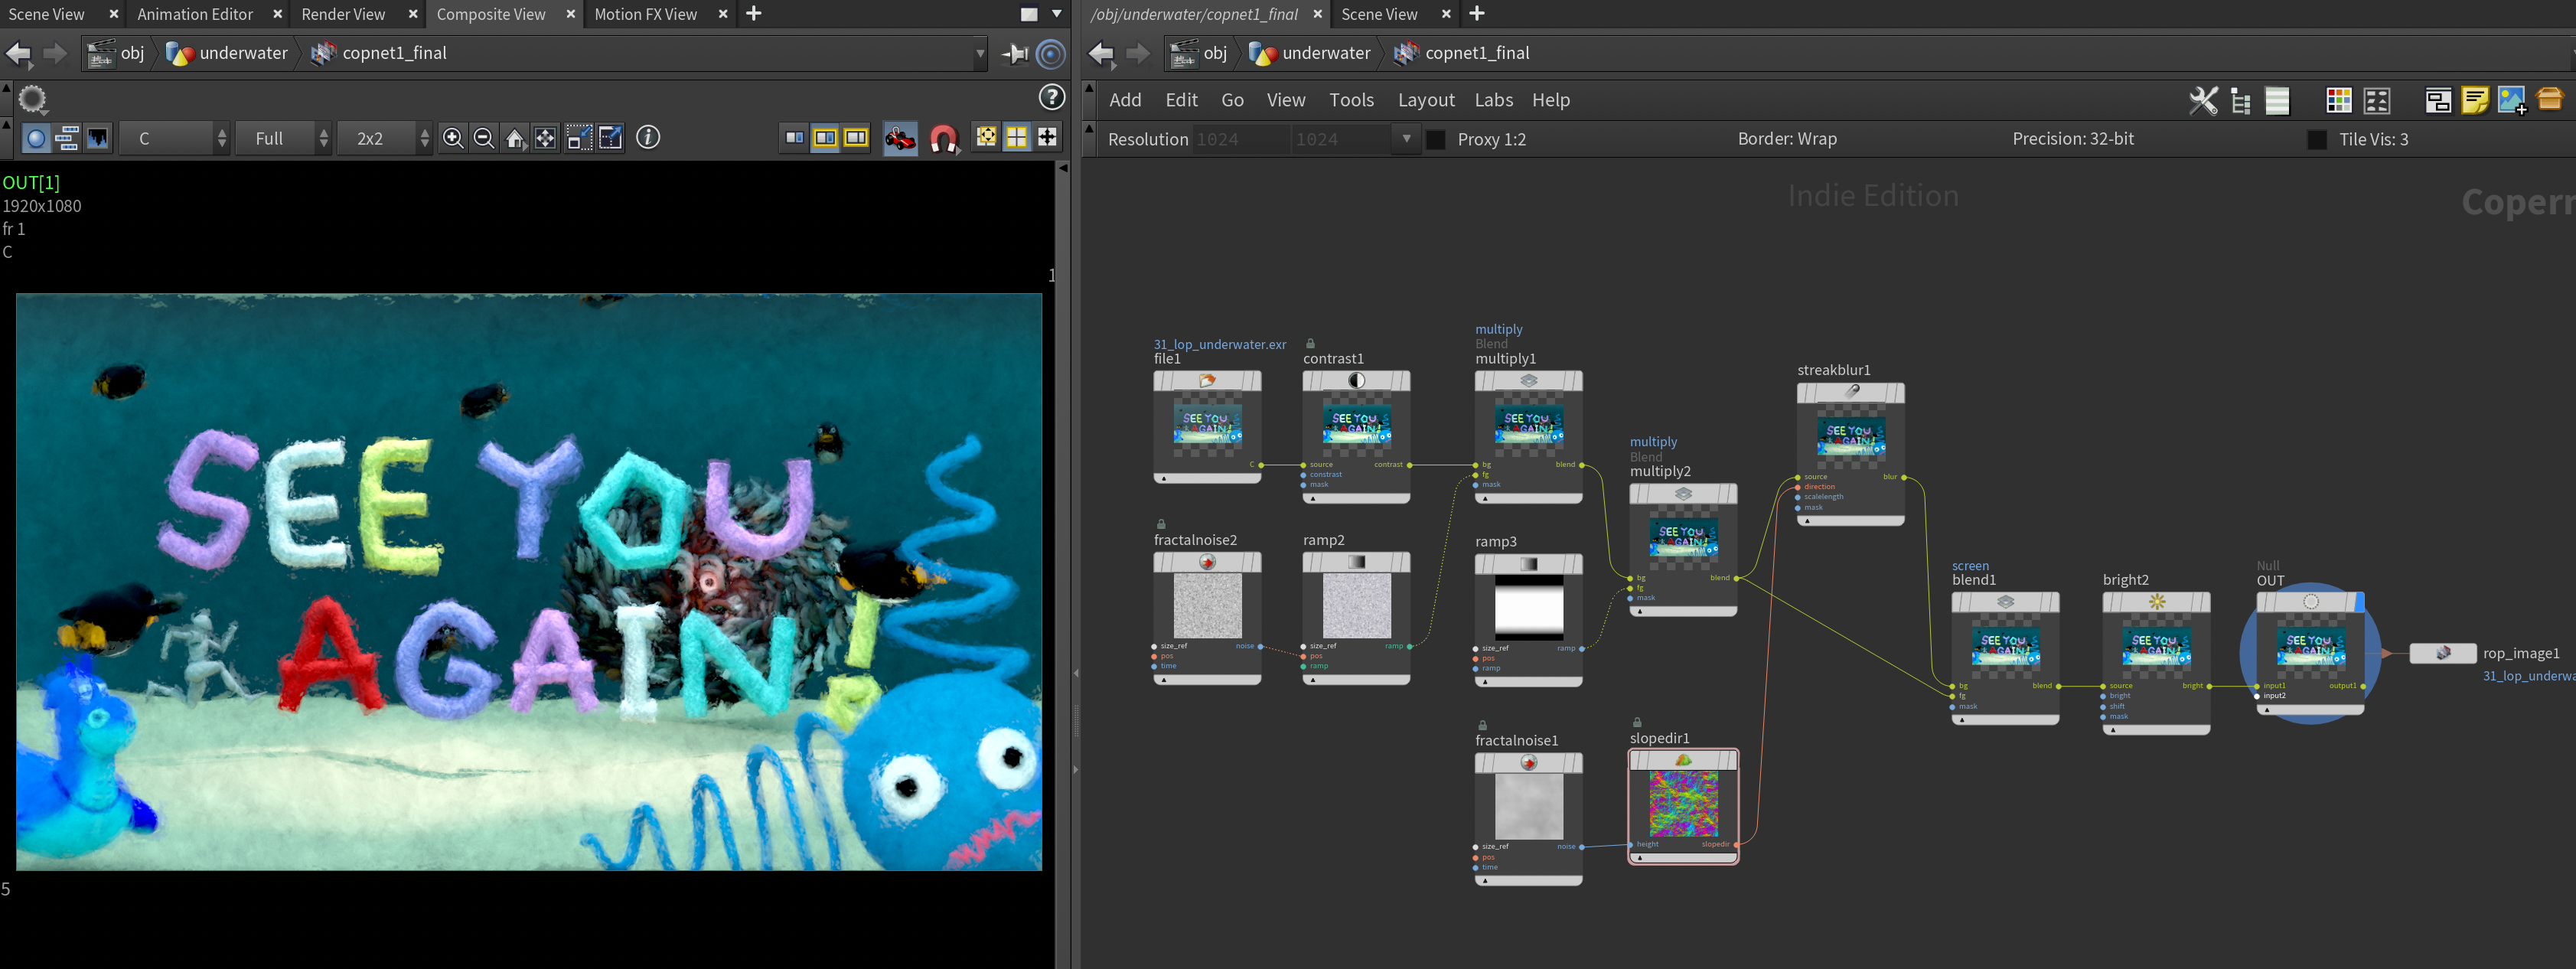
Task: Click the obj path breadcrumb in Composite View
Action: [132, 53]
